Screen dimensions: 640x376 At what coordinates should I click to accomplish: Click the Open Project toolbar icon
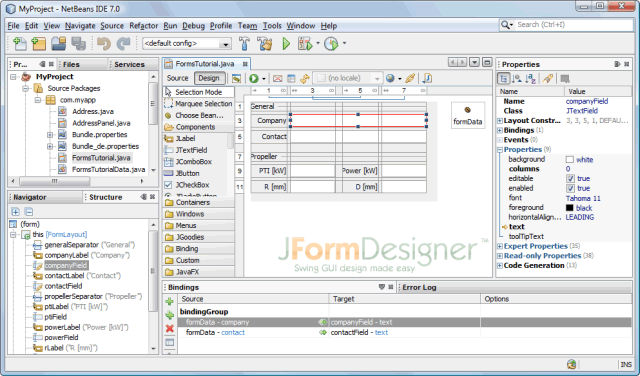point(59,43)
